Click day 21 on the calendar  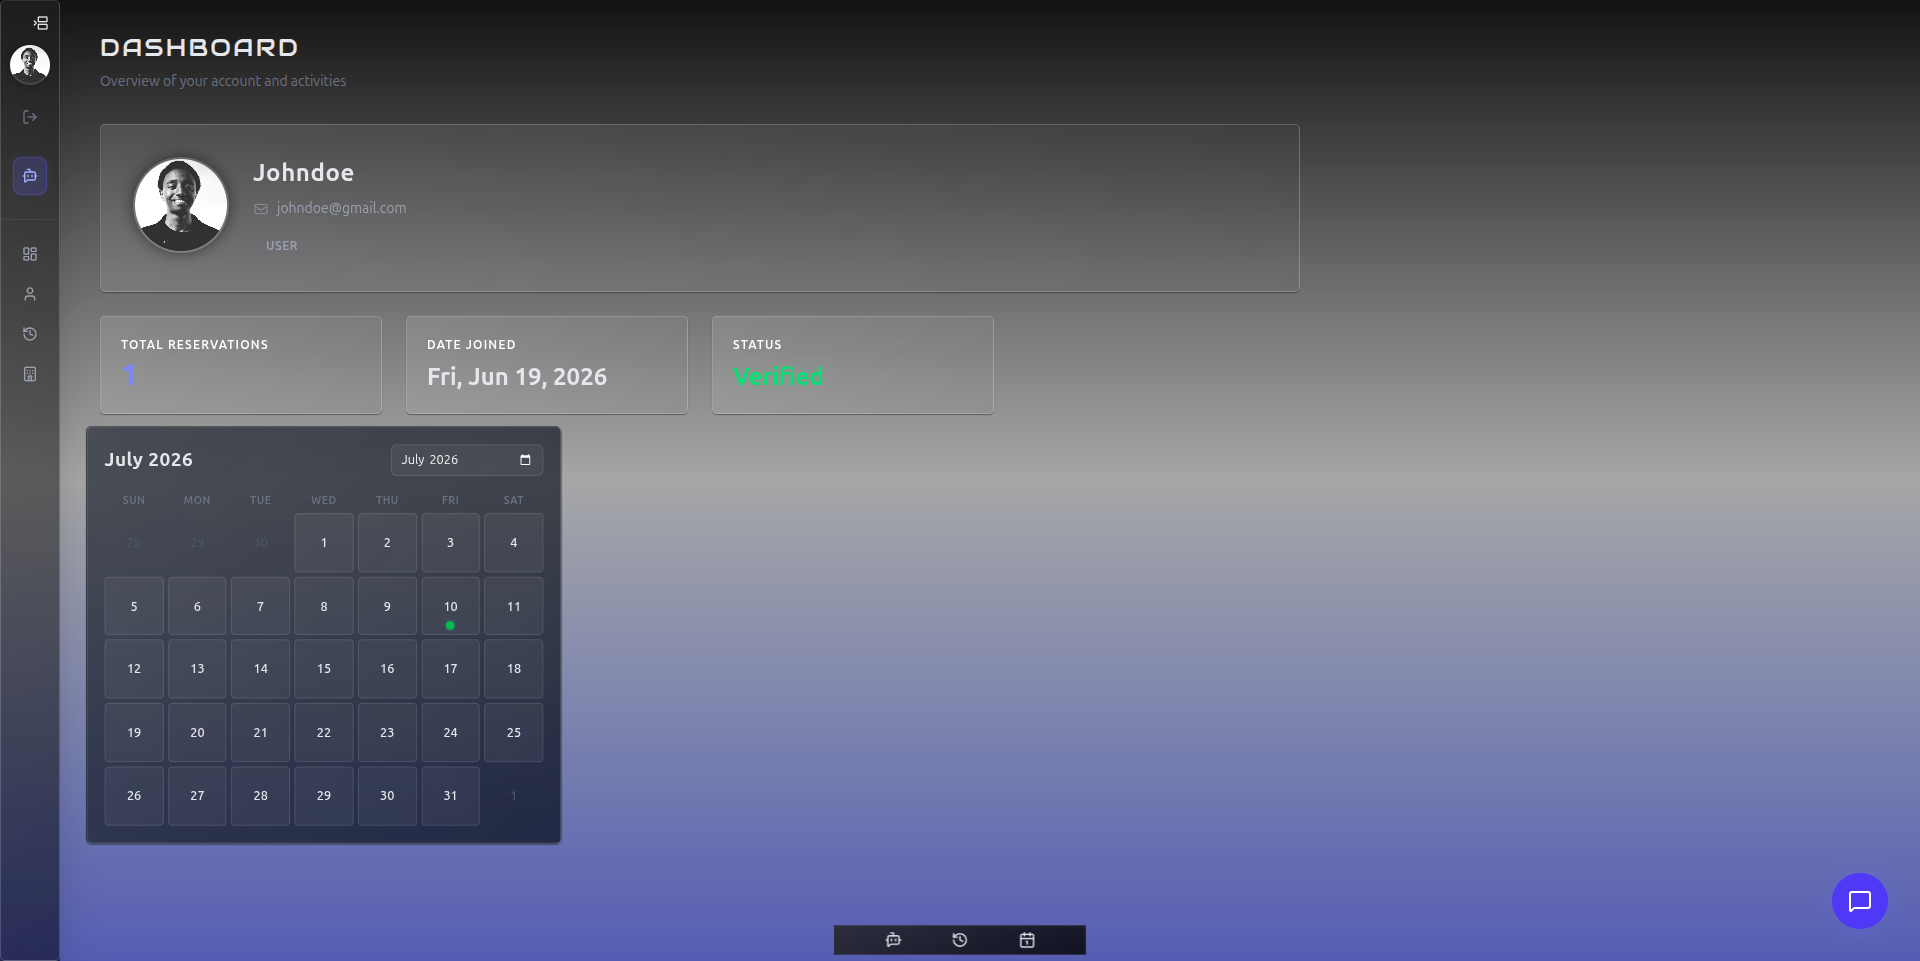pos(260,733)
